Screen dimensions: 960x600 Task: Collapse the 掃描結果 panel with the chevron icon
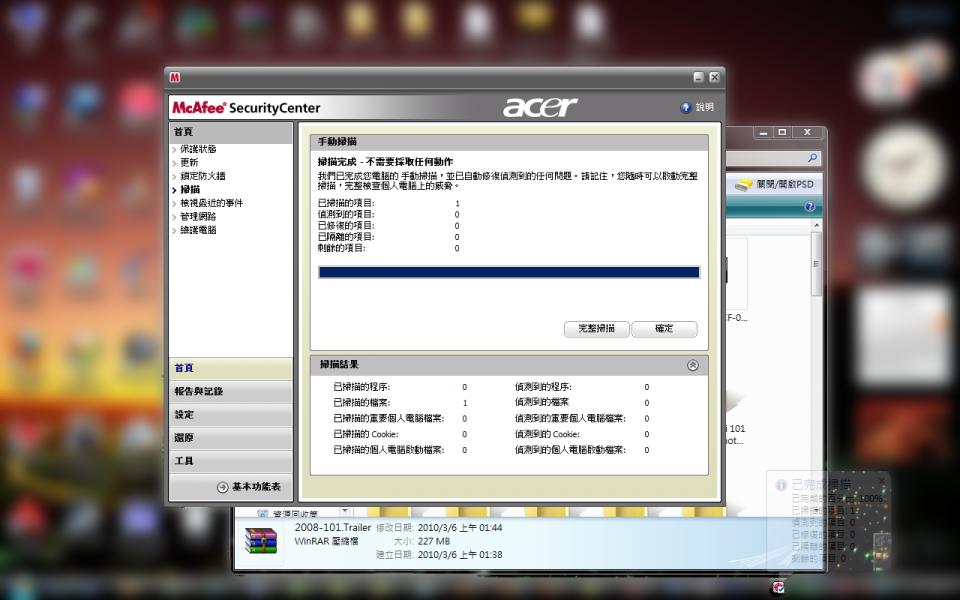tap(692, 366)
